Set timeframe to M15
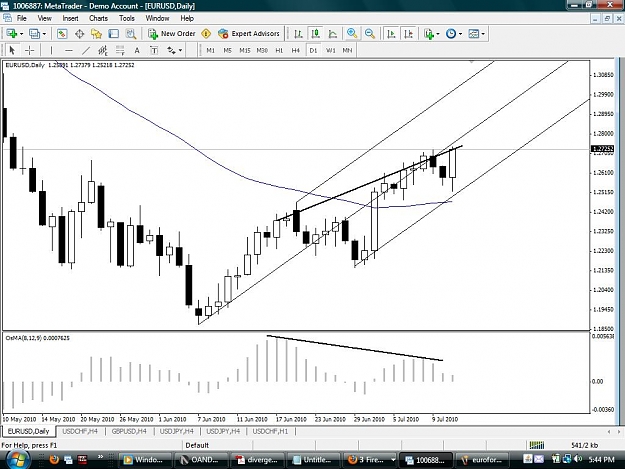The image size is (625, 469). click(x=245, y=50)
